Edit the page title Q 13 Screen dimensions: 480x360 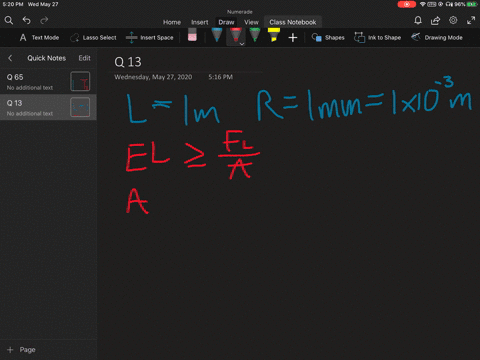pos(128,62)
